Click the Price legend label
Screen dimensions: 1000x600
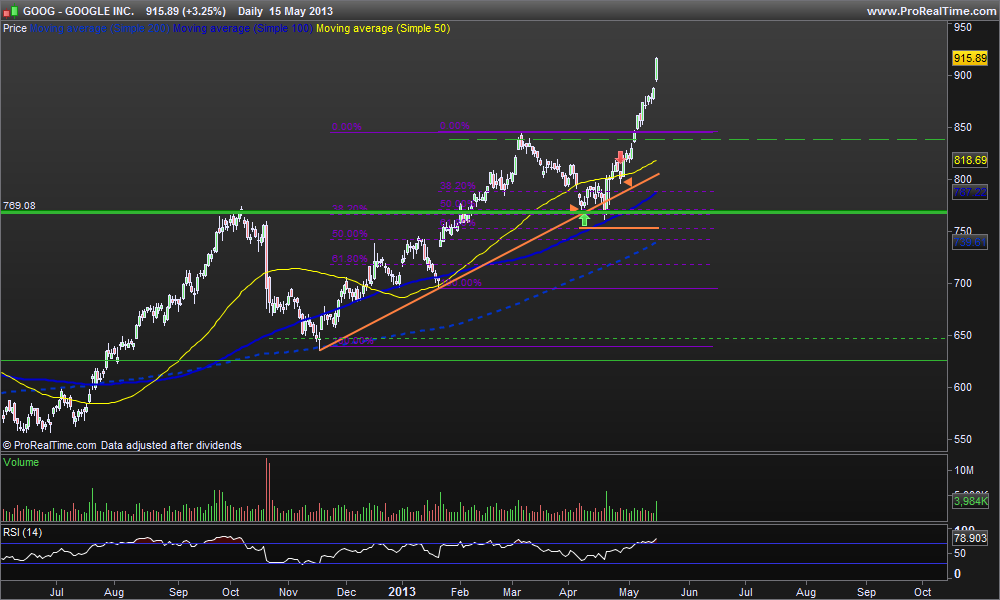coord(15,29)
